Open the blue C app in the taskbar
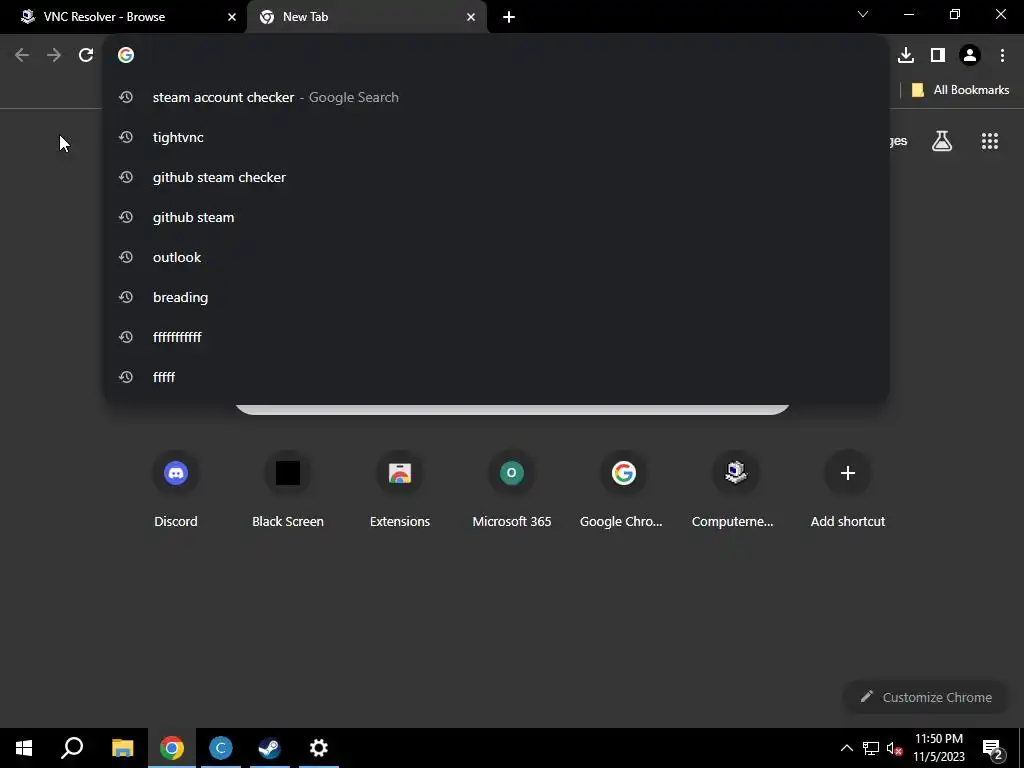The image size is (1024, 768). pyautogui.click(x=221, y=748)
